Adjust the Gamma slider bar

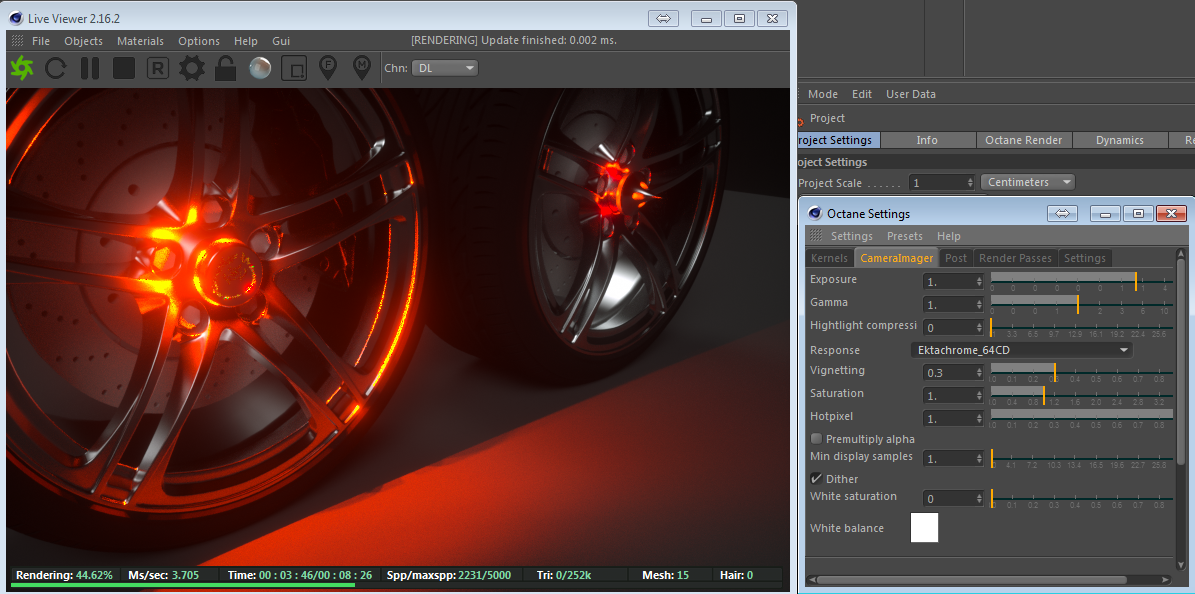point(1081,304)
